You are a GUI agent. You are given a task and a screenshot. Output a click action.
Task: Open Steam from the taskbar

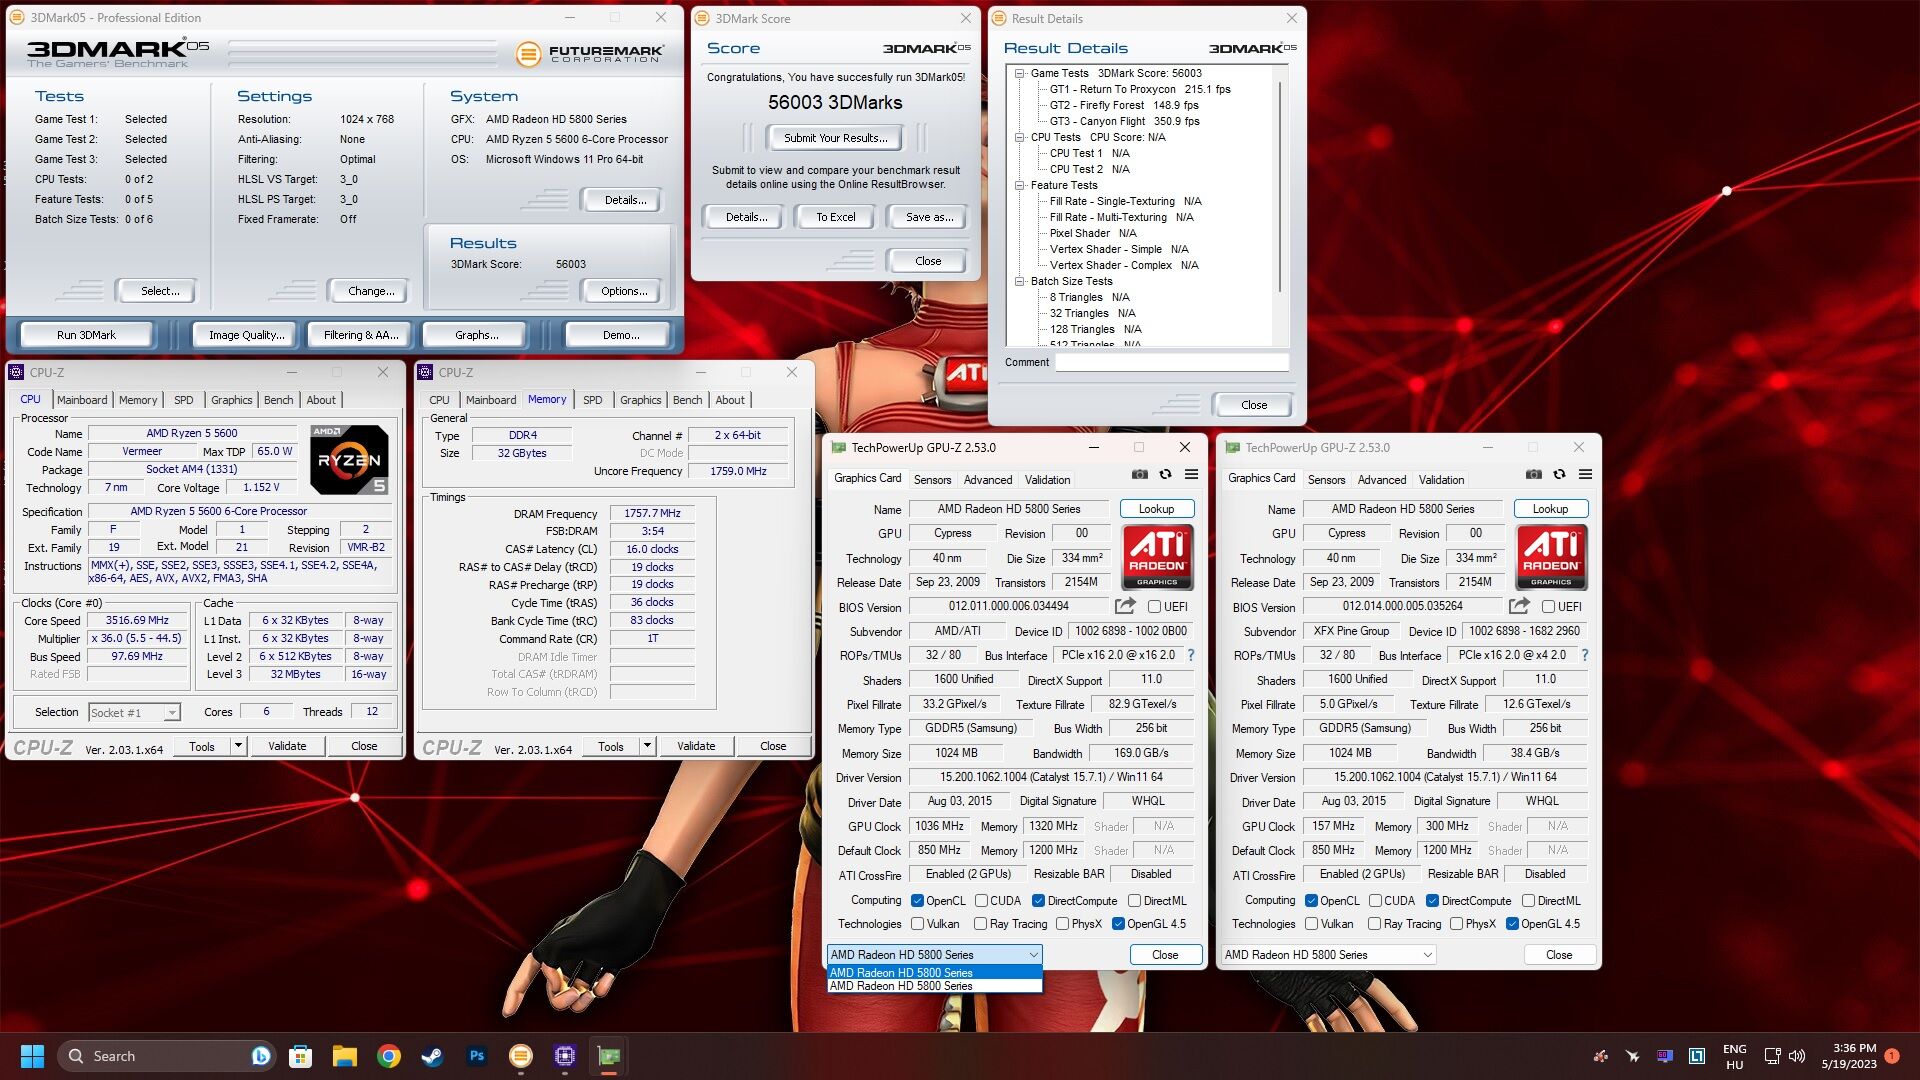pos(432,1056)
